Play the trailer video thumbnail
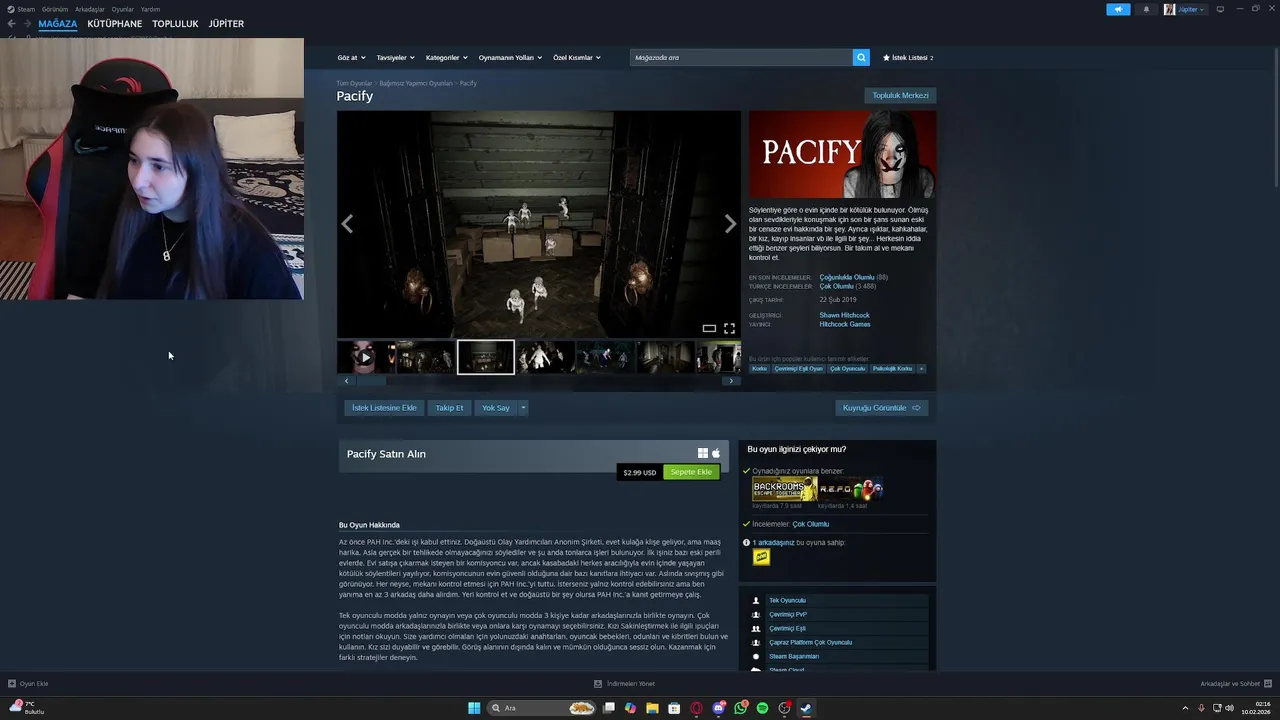1280x720 pixels. pyautogui.click(x=365, y=357)
